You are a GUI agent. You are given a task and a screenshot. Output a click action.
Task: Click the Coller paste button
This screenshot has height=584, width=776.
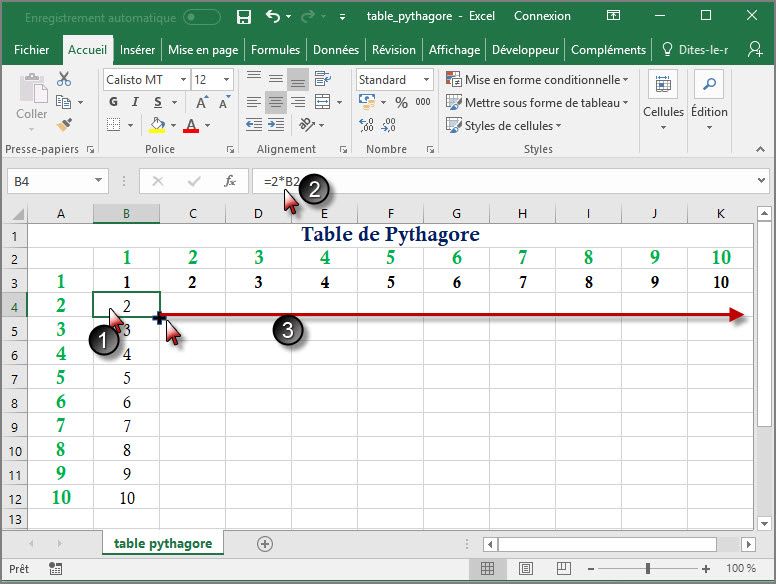pyautogui.click(x=32, y=102)
